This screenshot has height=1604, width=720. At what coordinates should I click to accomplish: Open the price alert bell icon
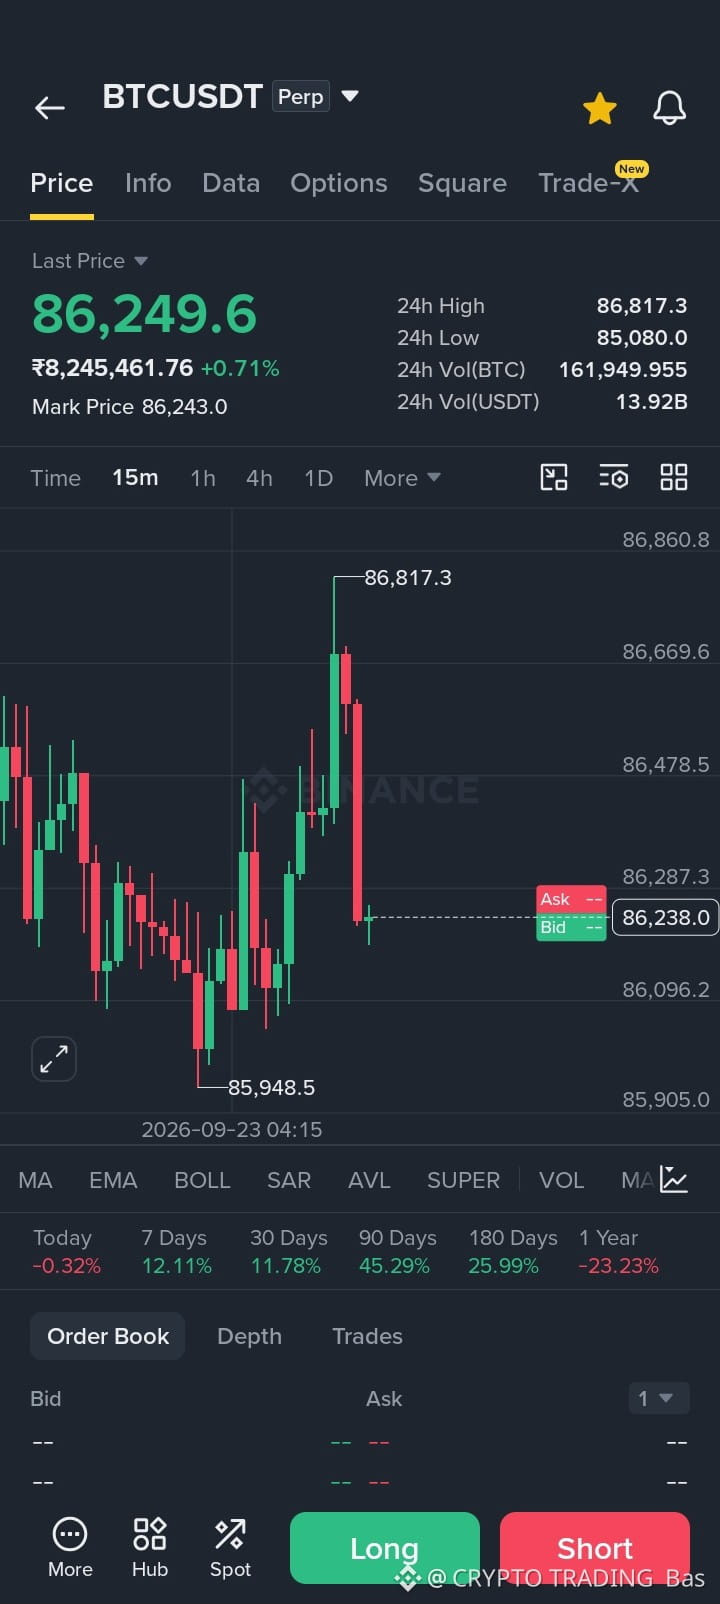(x=669, y=108)
